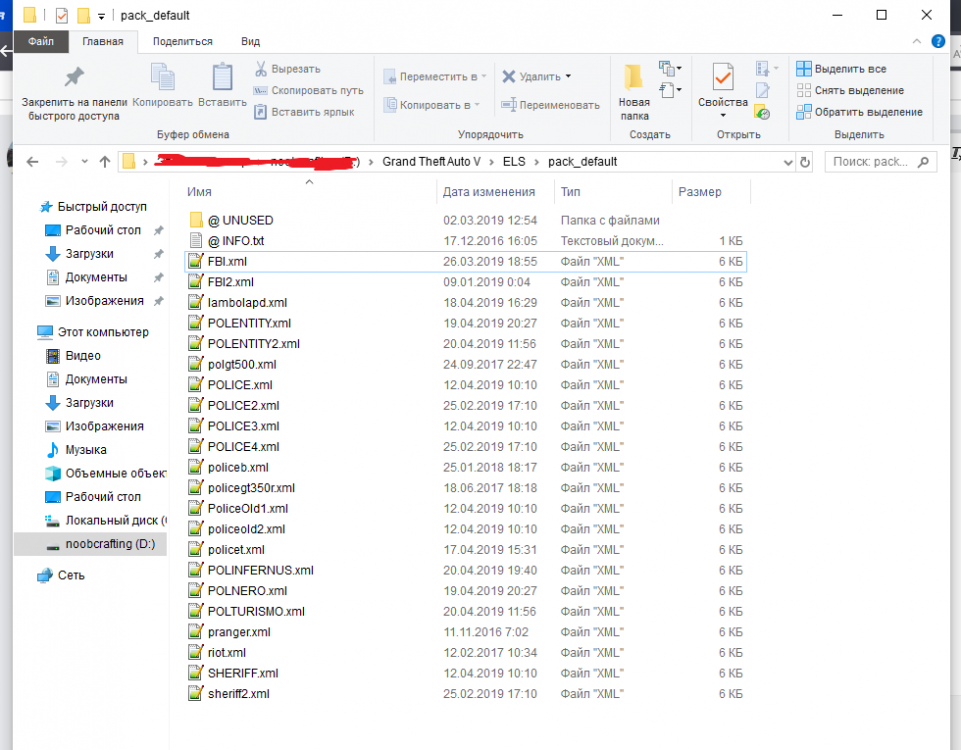Delete file with Удалить button
Image resolution: width=961 pixels, height=750 pixels.
[531, 76]
